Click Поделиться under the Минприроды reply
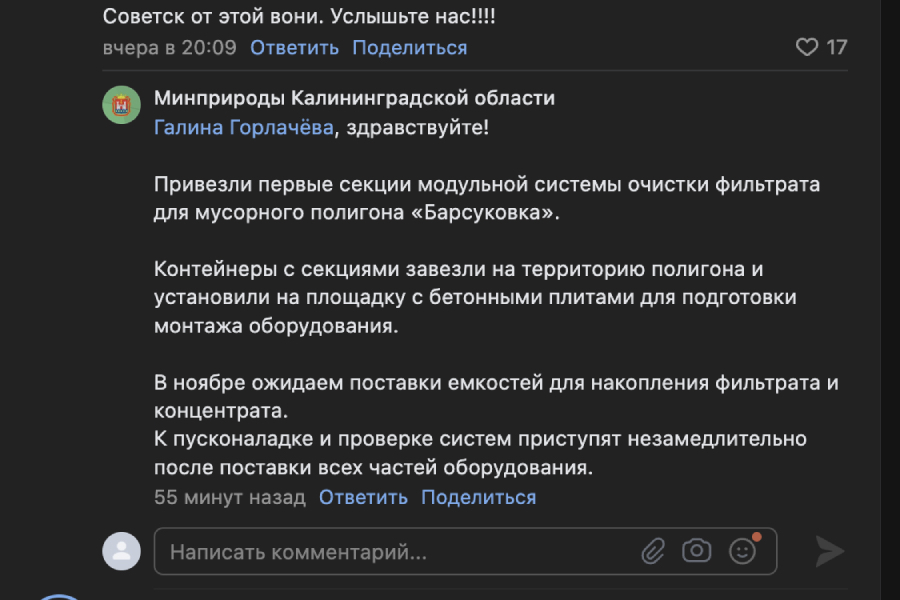The width and height of the screenshot is (900, 600). (x=478, y=497)
